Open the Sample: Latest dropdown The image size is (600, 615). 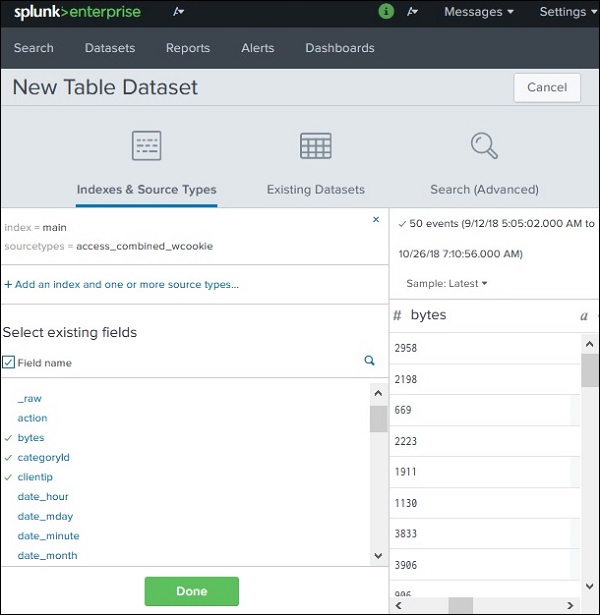447,284
